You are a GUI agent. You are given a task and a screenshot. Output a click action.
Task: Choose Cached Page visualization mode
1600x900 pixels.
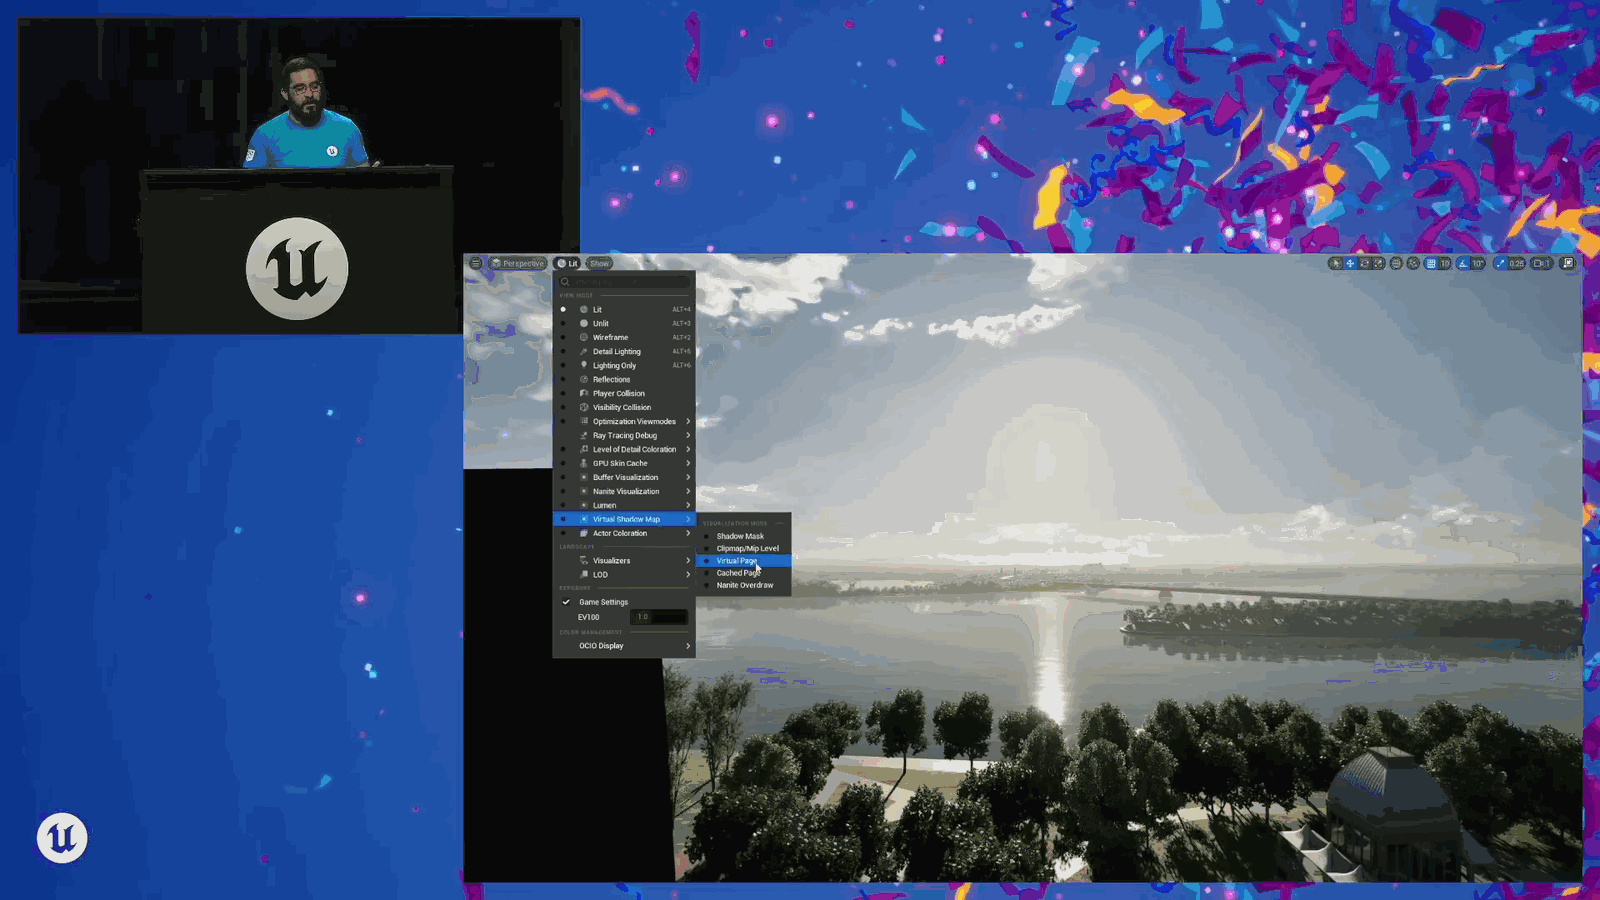(x=743, y=573)
